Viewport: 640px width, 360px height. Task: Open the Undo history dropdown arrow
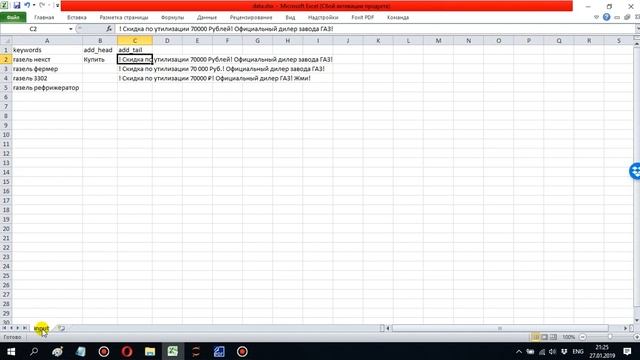(x=34, y=5)
